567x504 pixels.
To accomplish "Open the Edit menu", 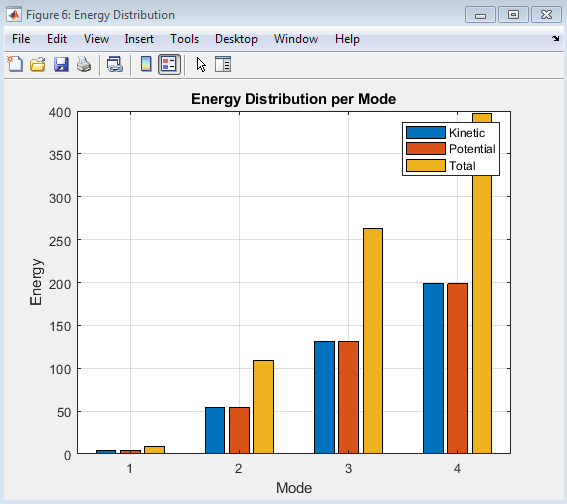I will coord(57,39).
